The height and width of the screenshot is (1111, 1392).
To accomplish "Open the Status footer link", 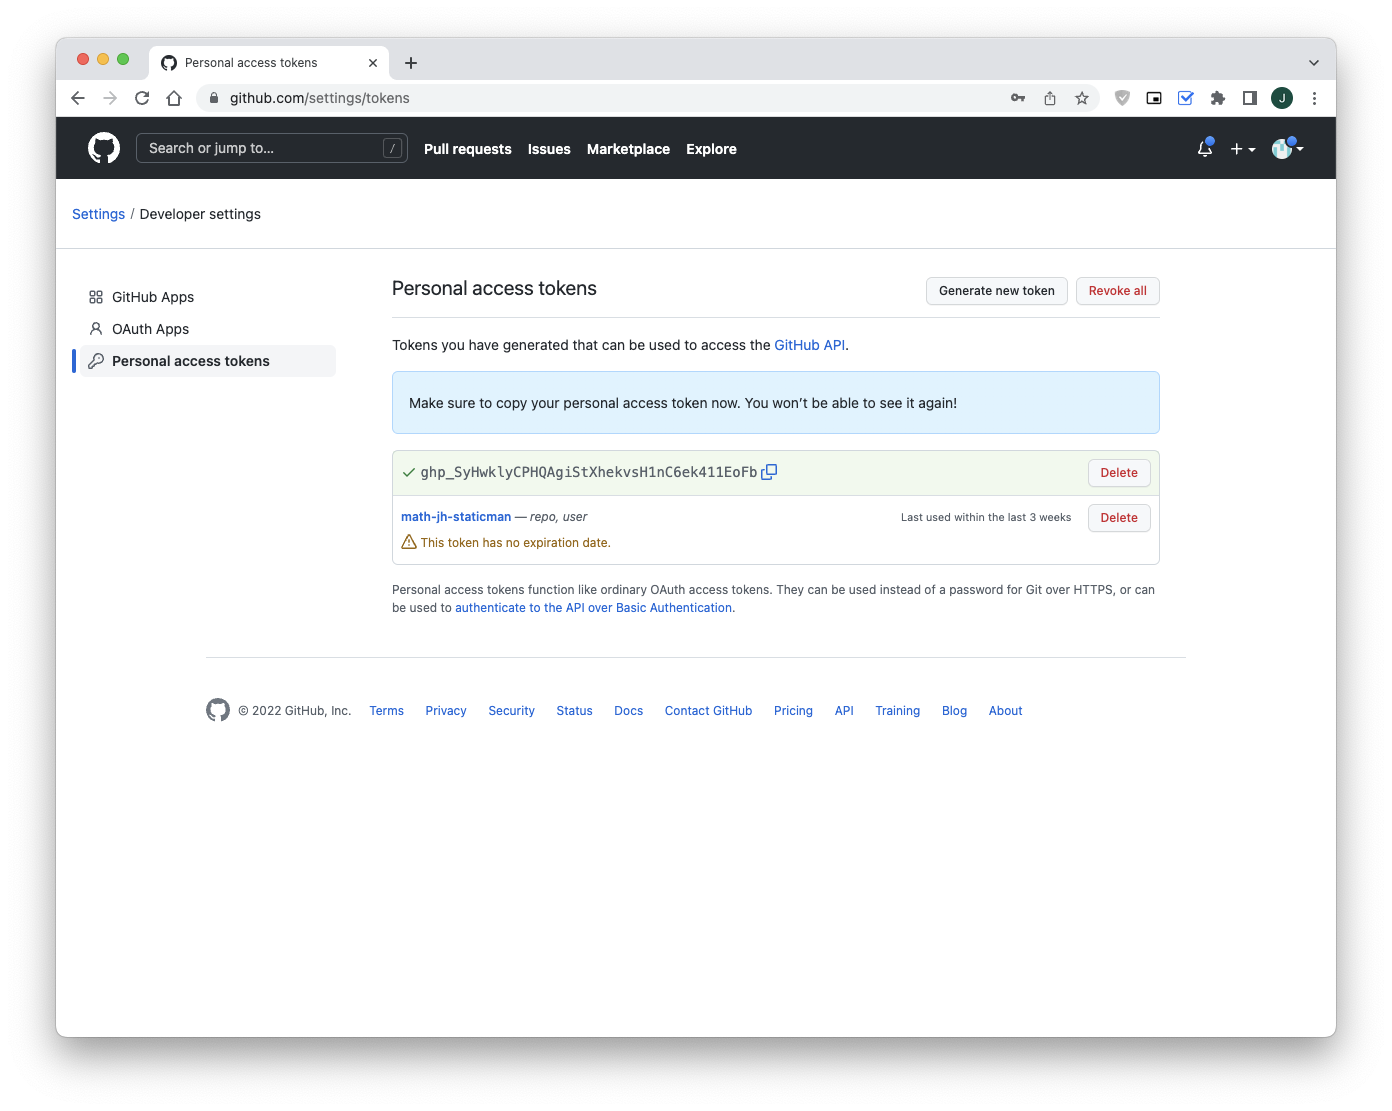I will point(575,711).
